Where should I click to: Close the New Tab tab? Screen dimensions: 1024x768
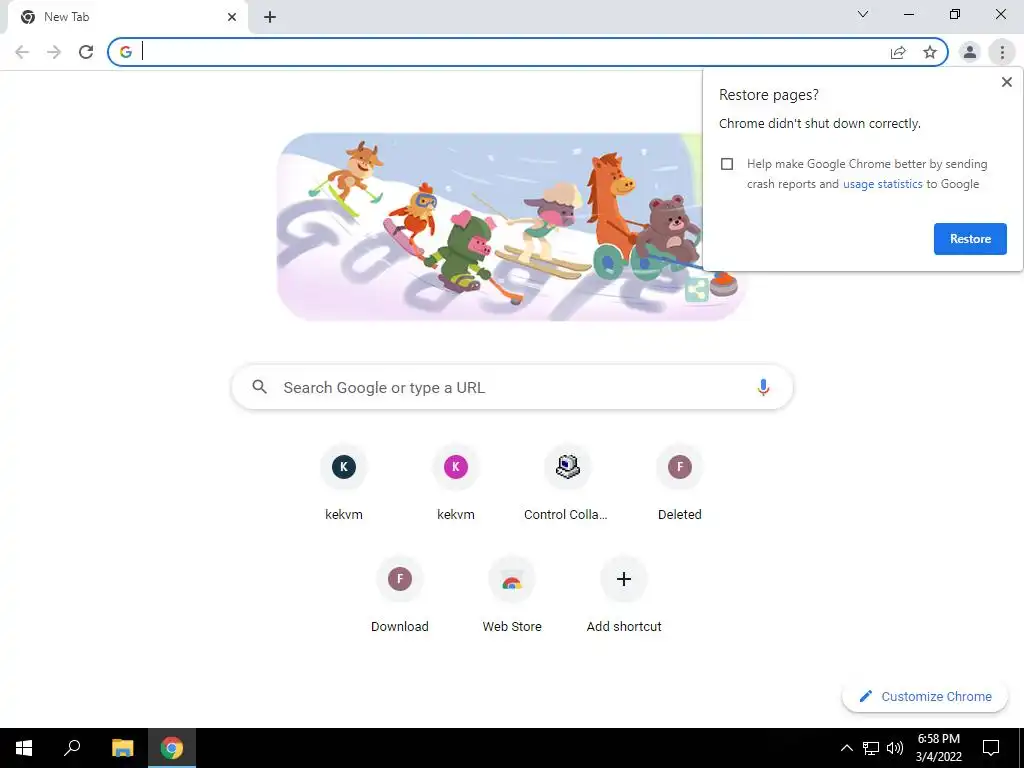coord(232,17)
